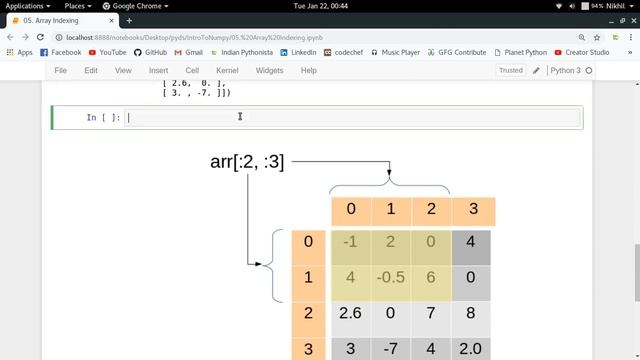Open the Google Chrome app menu
Screen dimensions: 640x360
135,6
